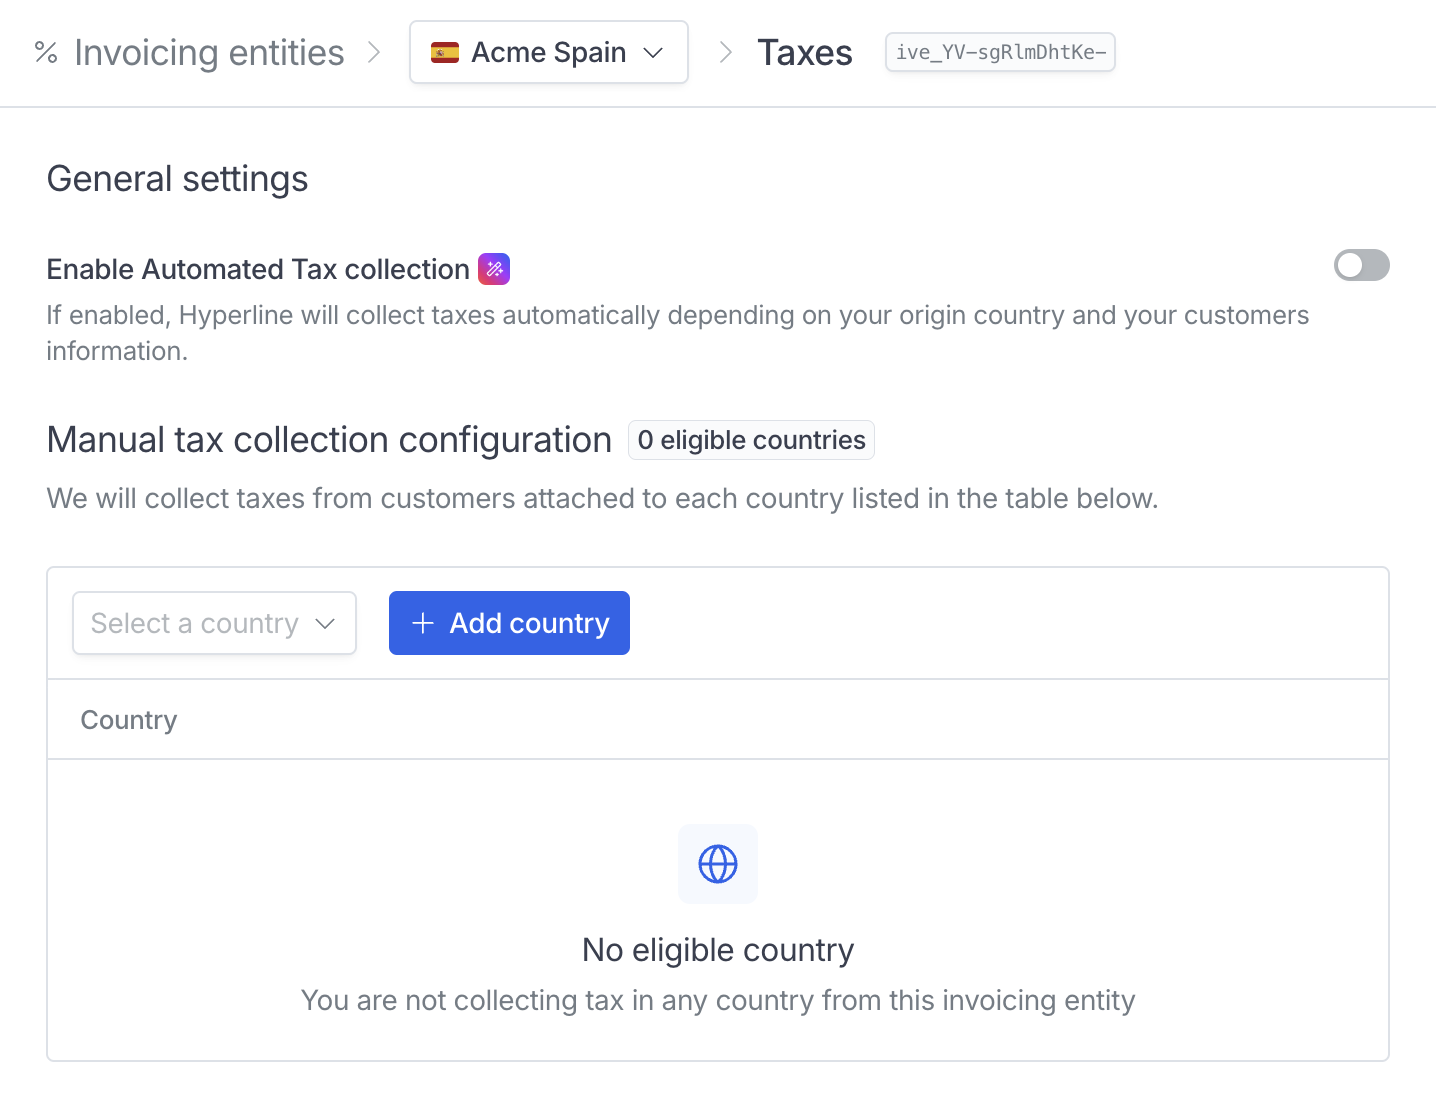Click the globe icon in empty state

pyautogui.click(x=718, y=864)
